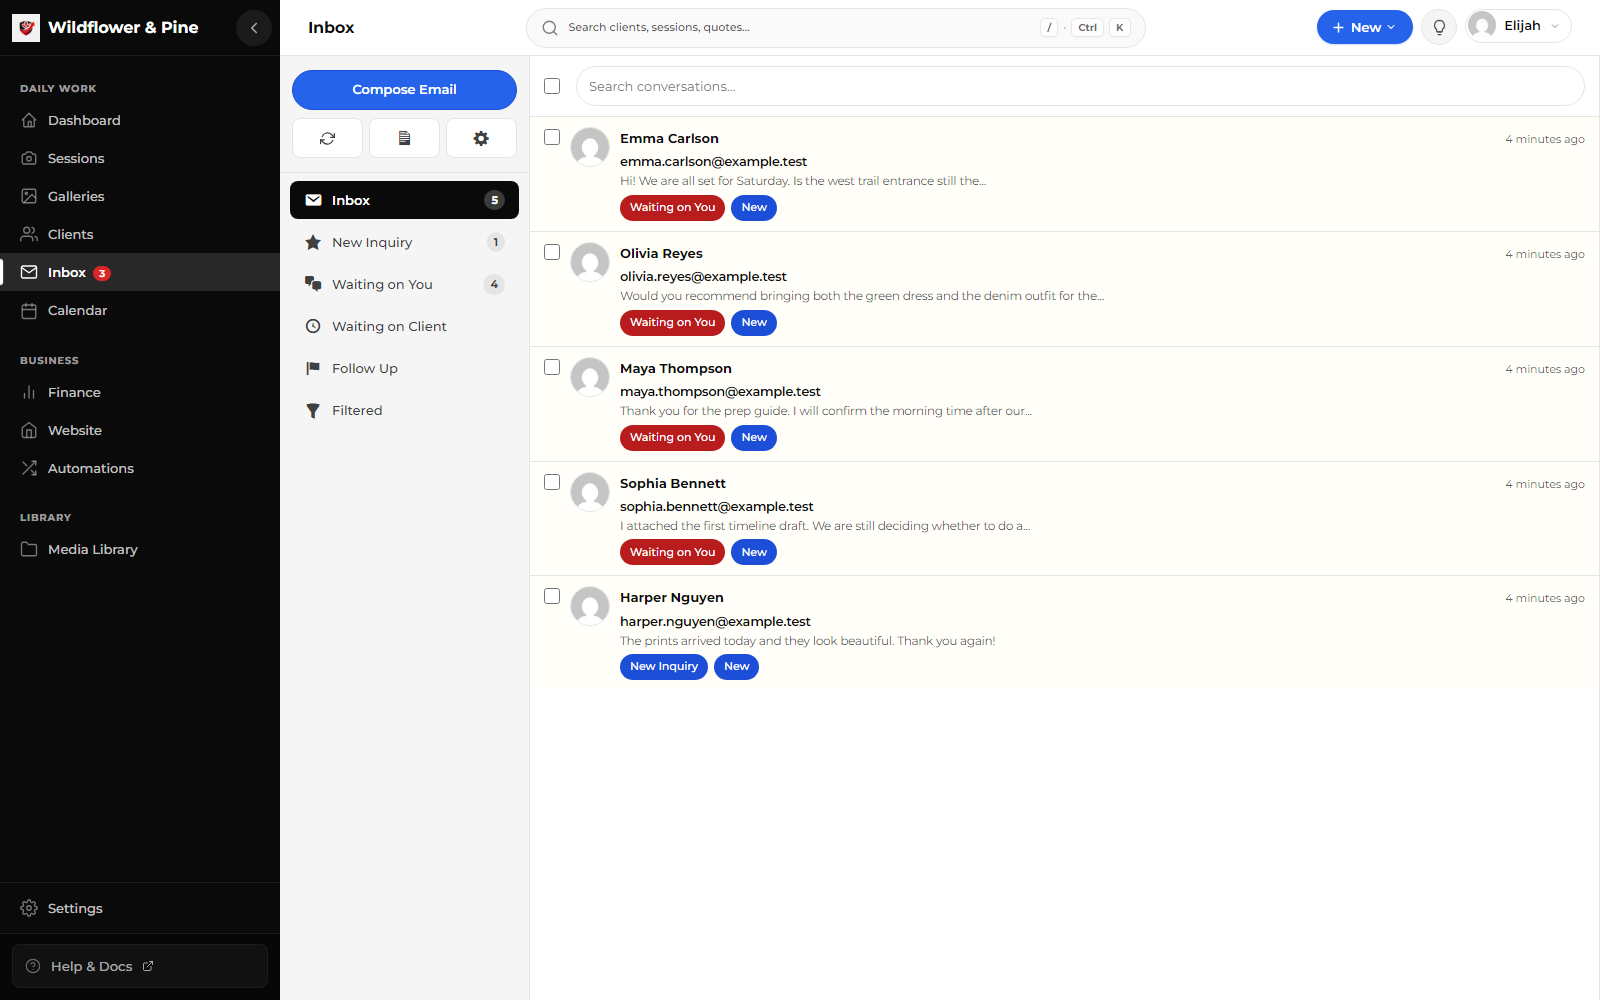Click the templates document icon button
The image size is (1600, 1000).
[x=404, y=138]
